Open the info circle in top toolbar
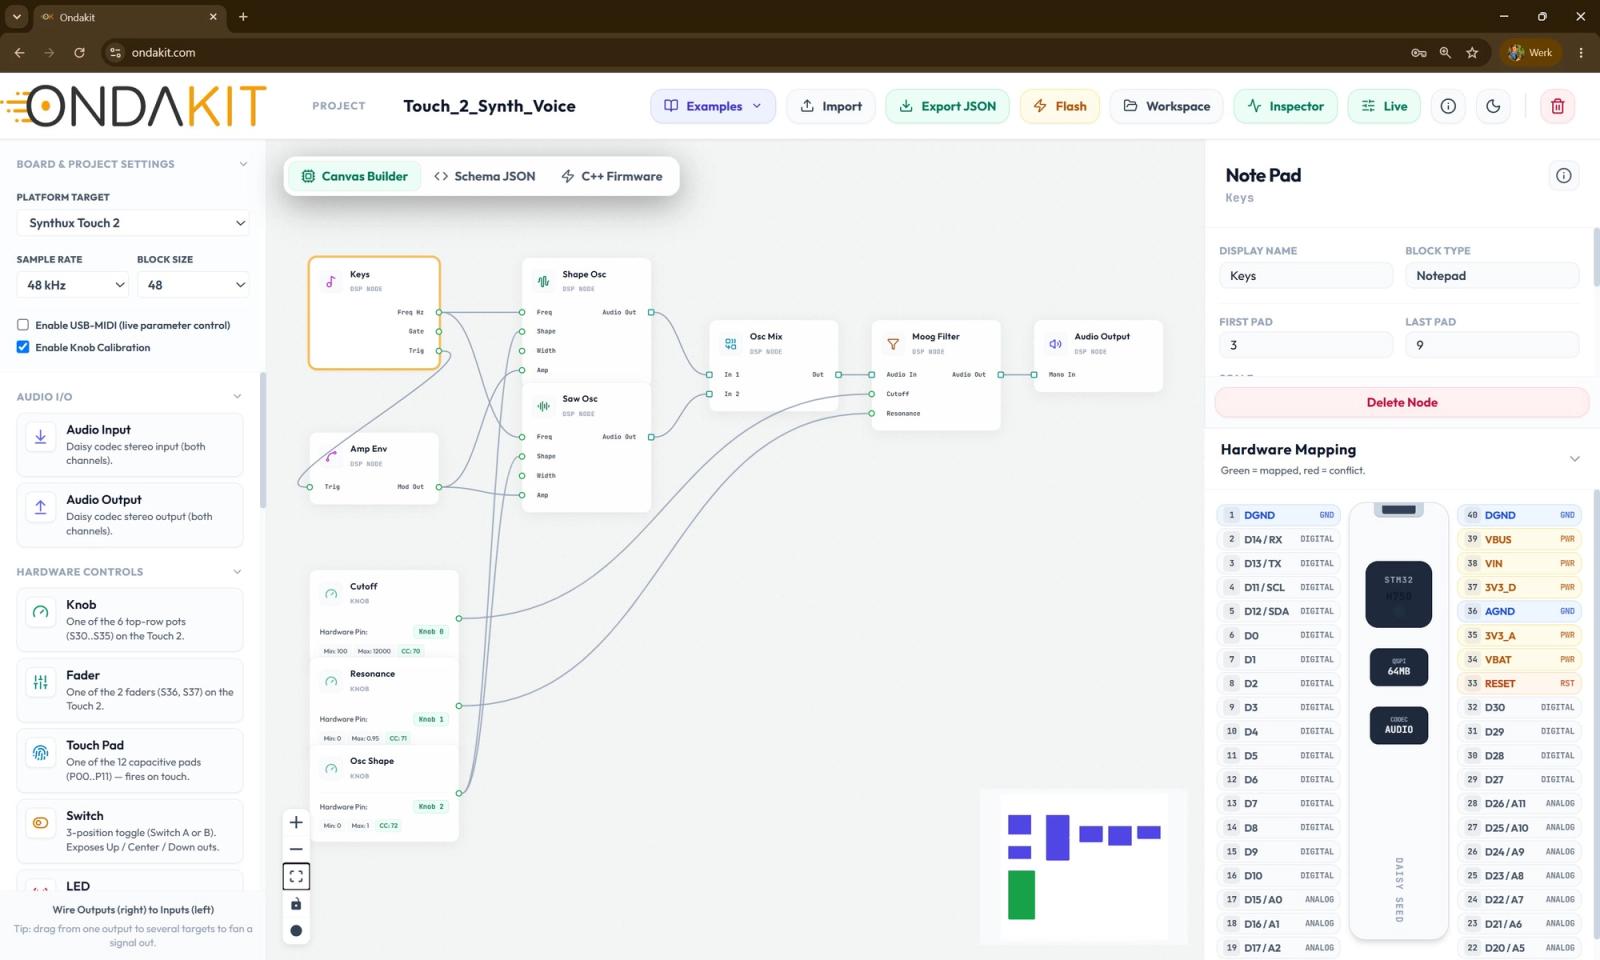 (x=1448, y=106)
